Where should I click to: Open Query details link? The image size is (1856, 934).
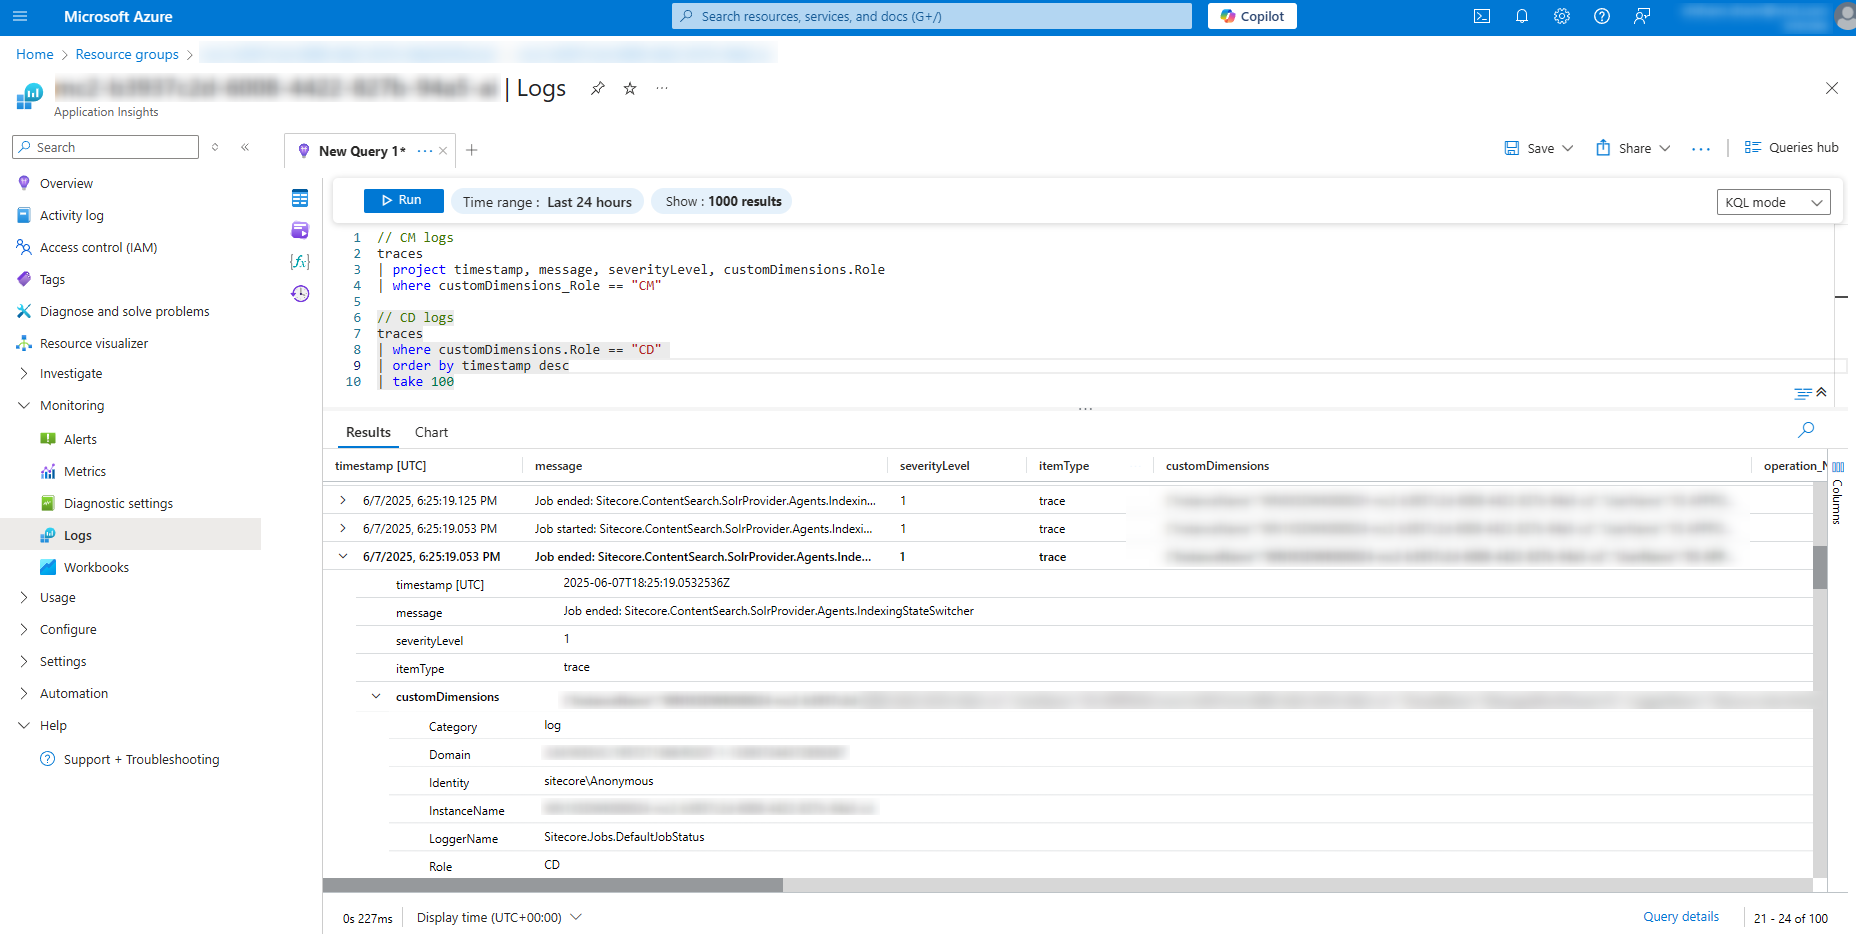tap(1681, 916)
